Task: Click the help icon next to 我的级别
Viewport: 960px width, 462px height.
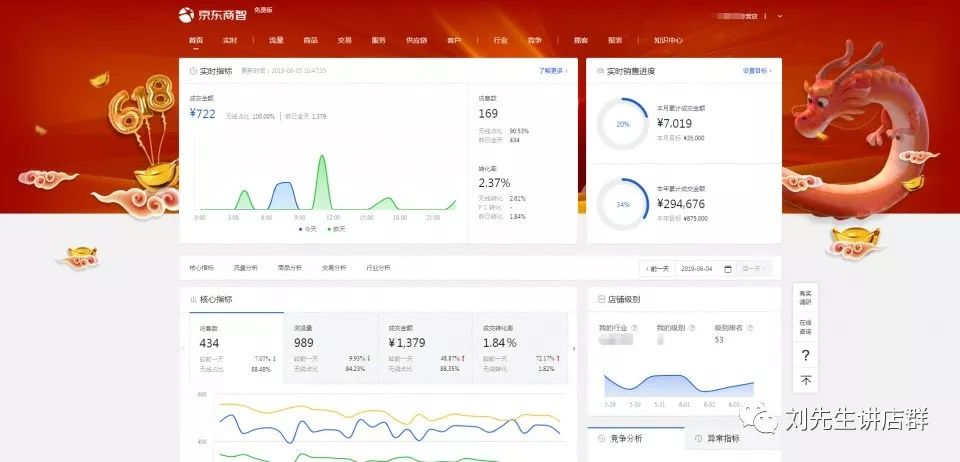Action: tap(692, 328)
